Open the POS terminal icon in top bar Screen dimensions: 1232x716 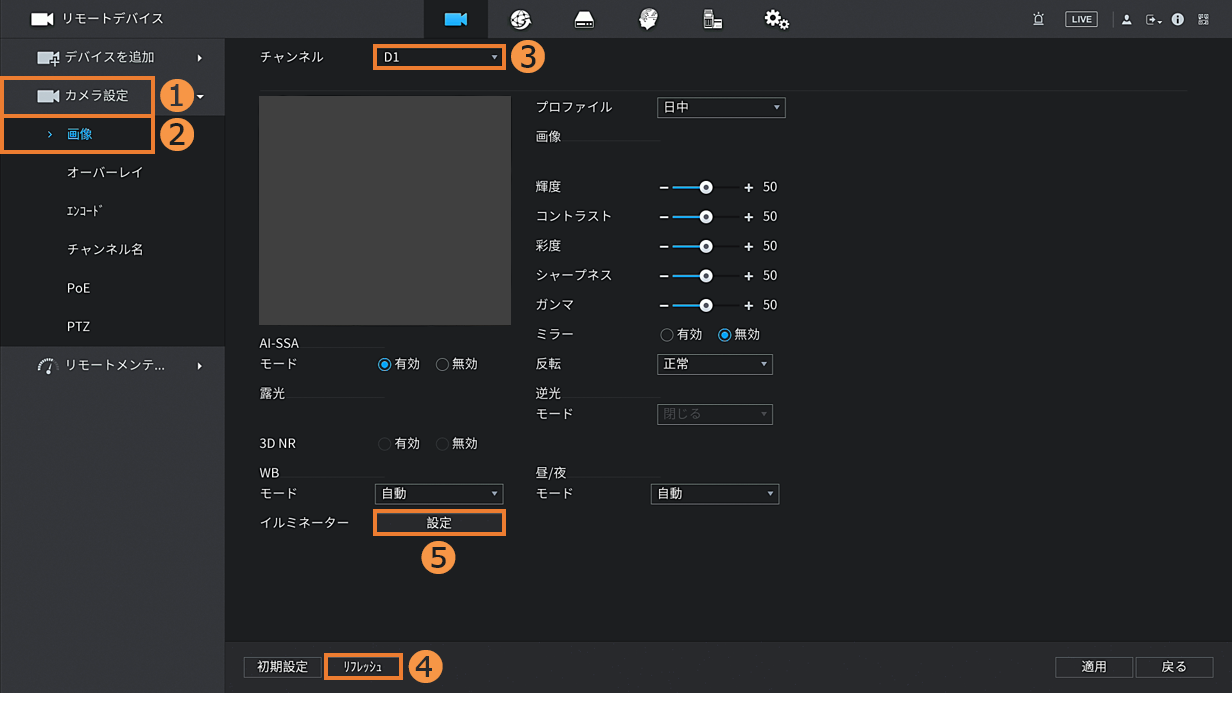click(x=712, y=19)
